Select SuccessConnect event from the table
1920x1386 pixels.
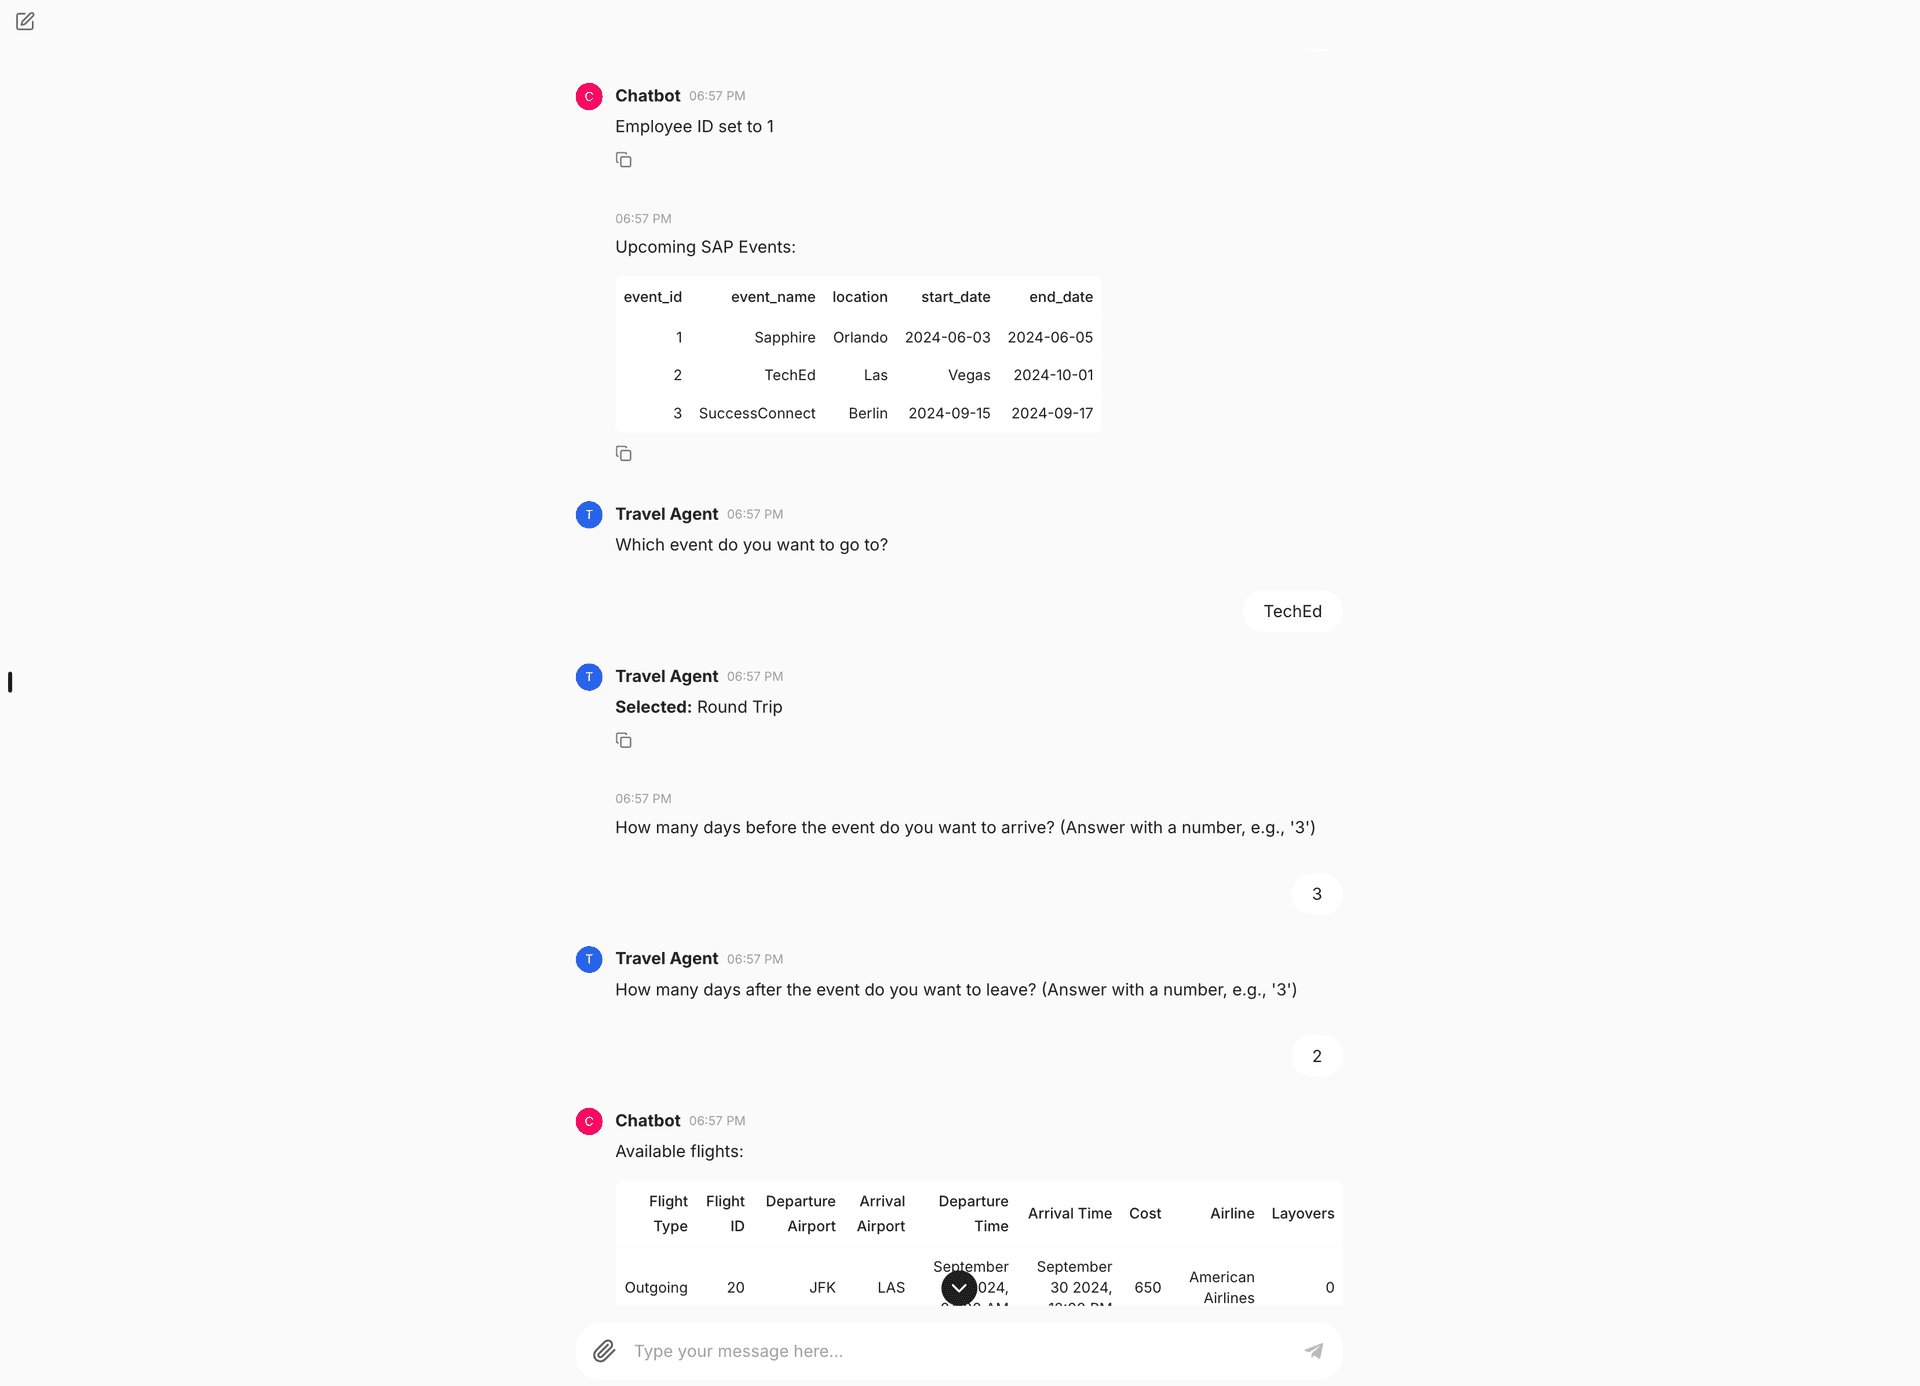point(756,413)
